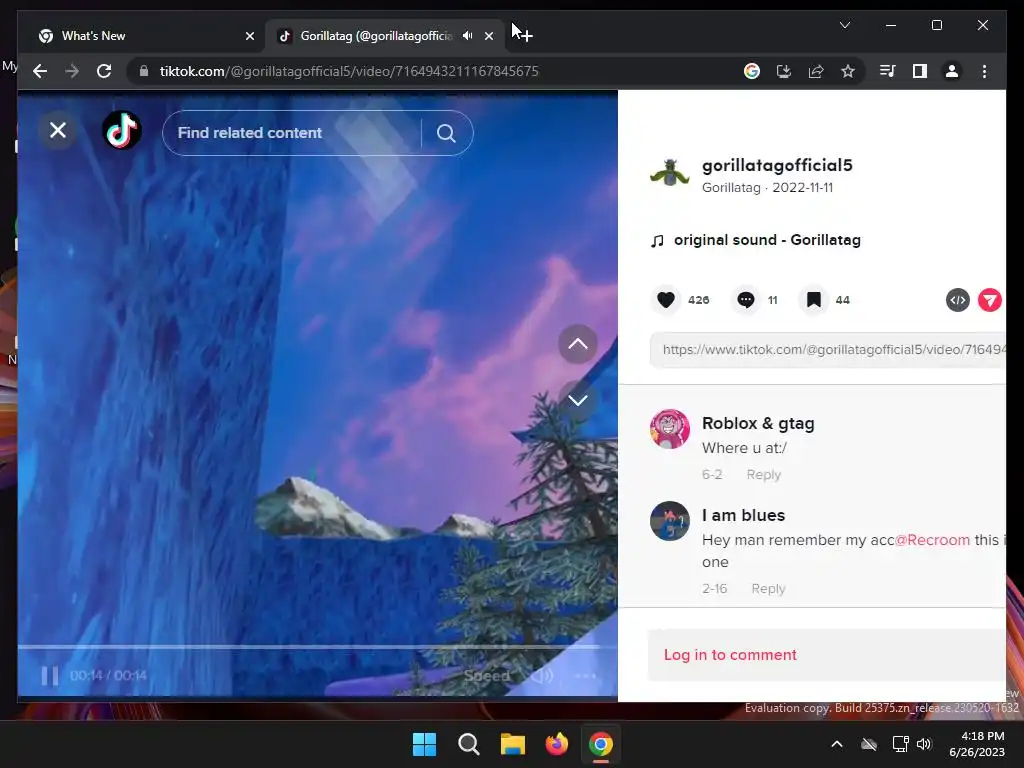
Task: Open comments via speech bubble icon
Action: pyautogui.click(x=746, y=300)
